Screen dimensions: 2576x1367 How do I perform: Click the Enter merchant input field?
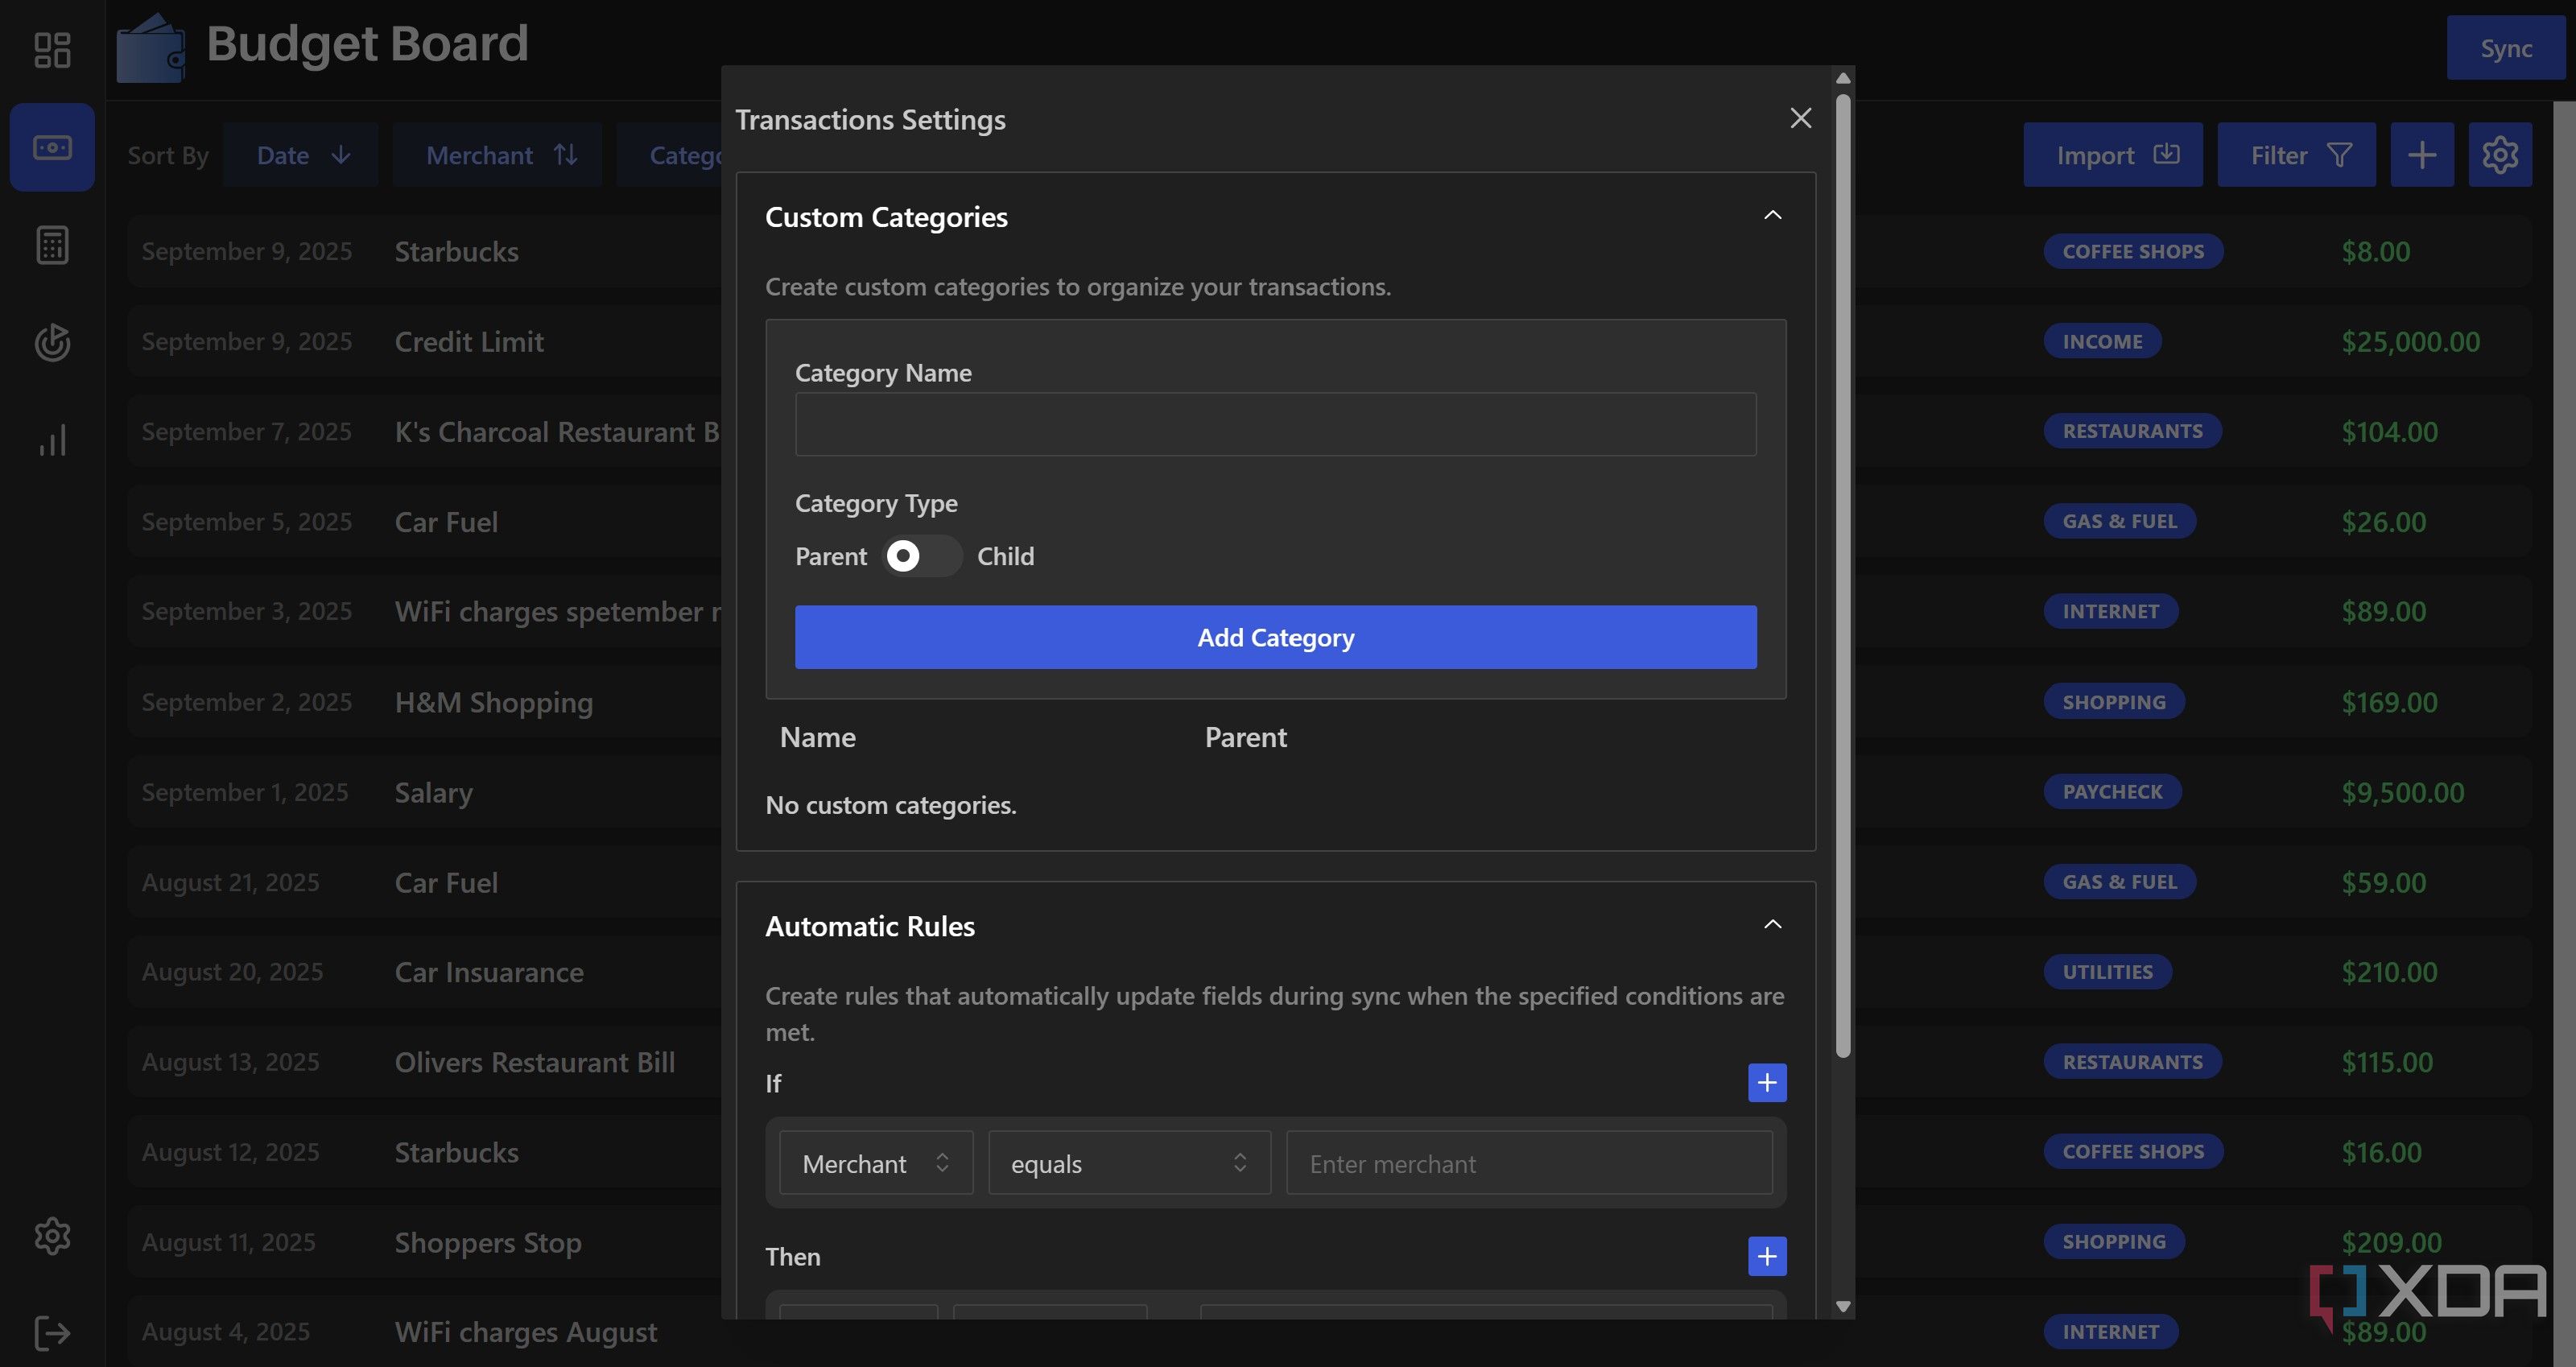(x=1529, y=1163)
